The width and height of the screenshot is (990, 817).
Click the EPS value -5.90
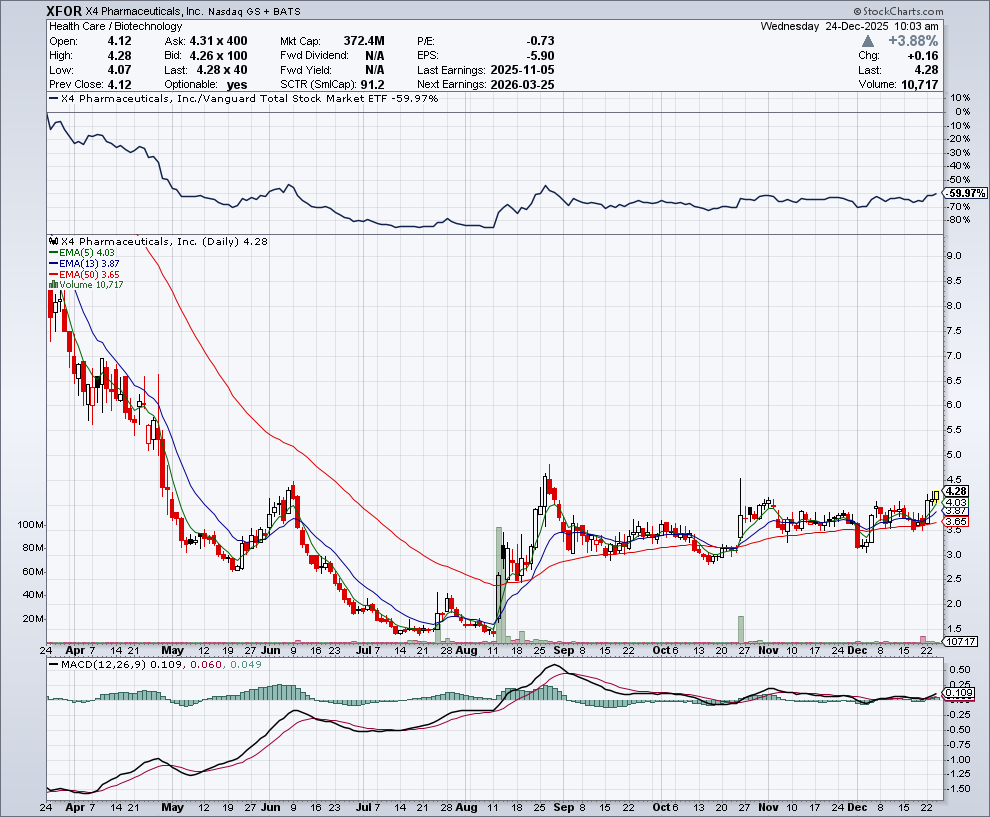[540, 56]
